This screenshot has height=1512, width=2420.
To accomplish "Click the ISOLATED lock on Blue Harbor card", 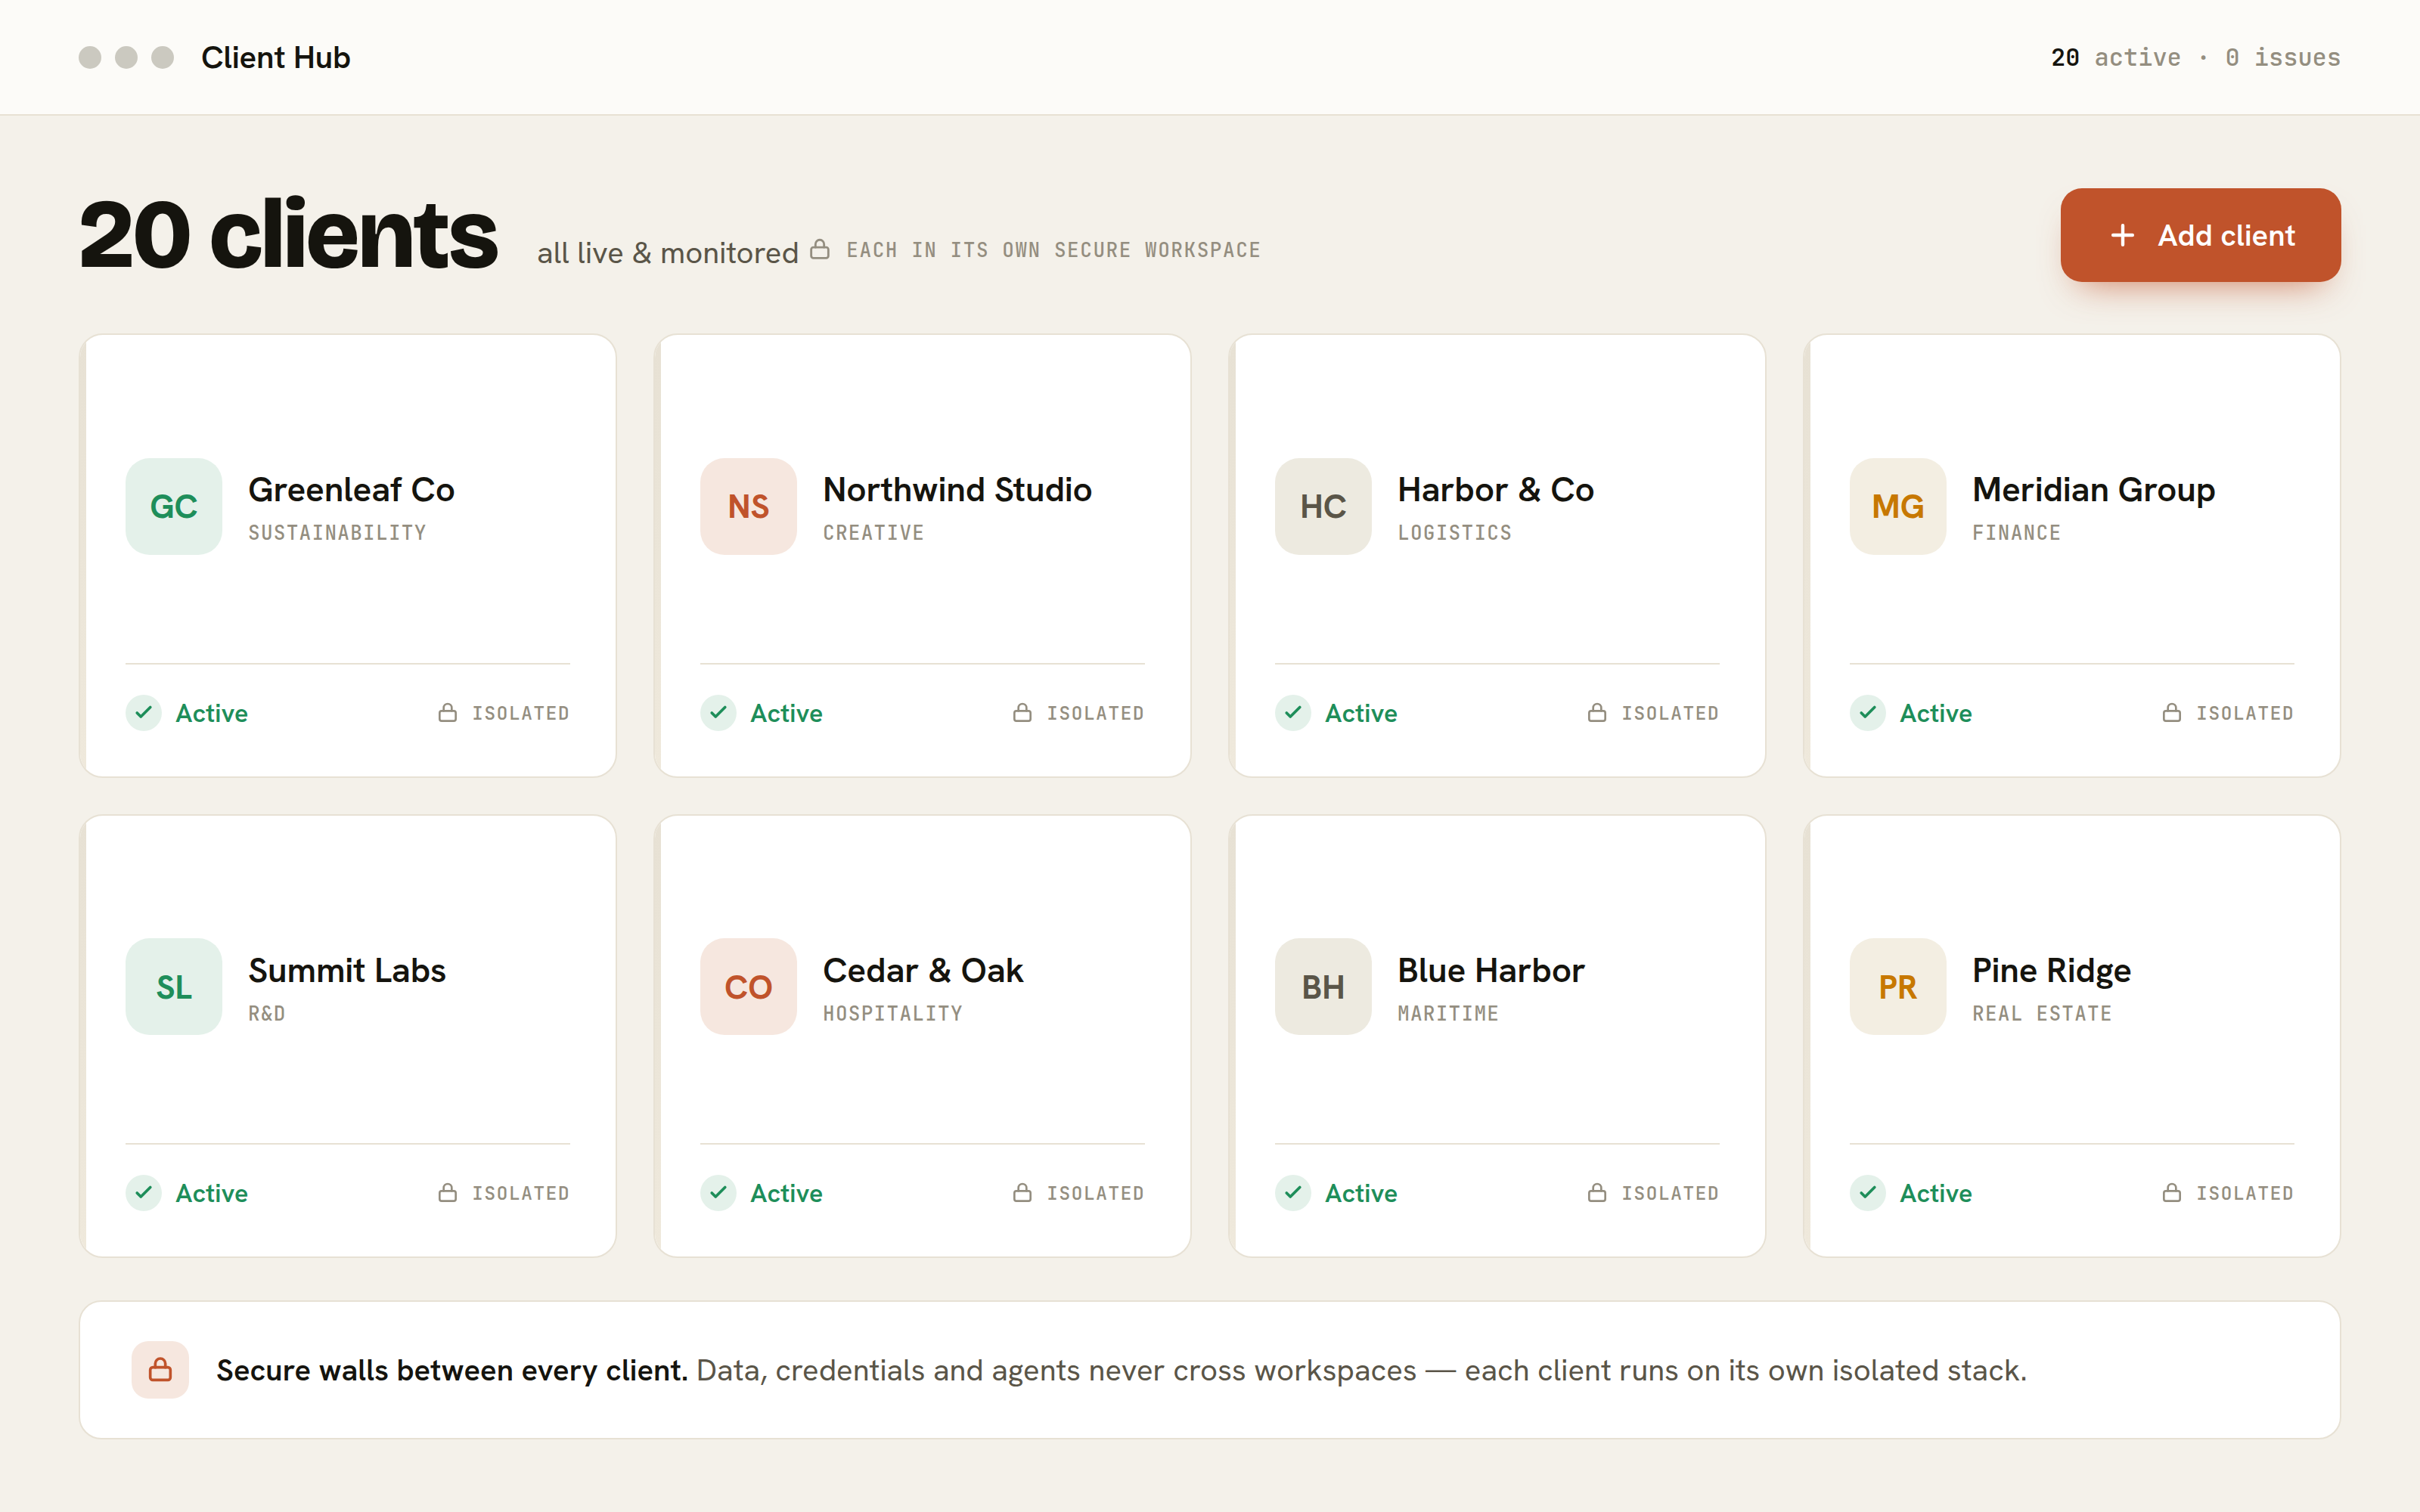I will pos(1597,1192).
